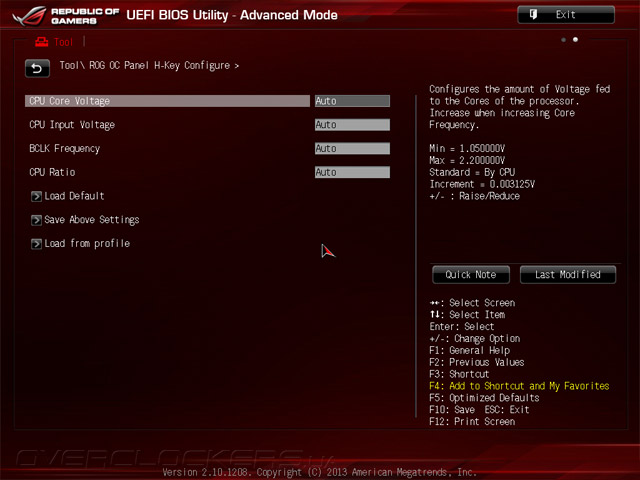This screenshot has height=480, width=640.
Task: Click the F5: Optimized Defaults hint
Action: 484,398
